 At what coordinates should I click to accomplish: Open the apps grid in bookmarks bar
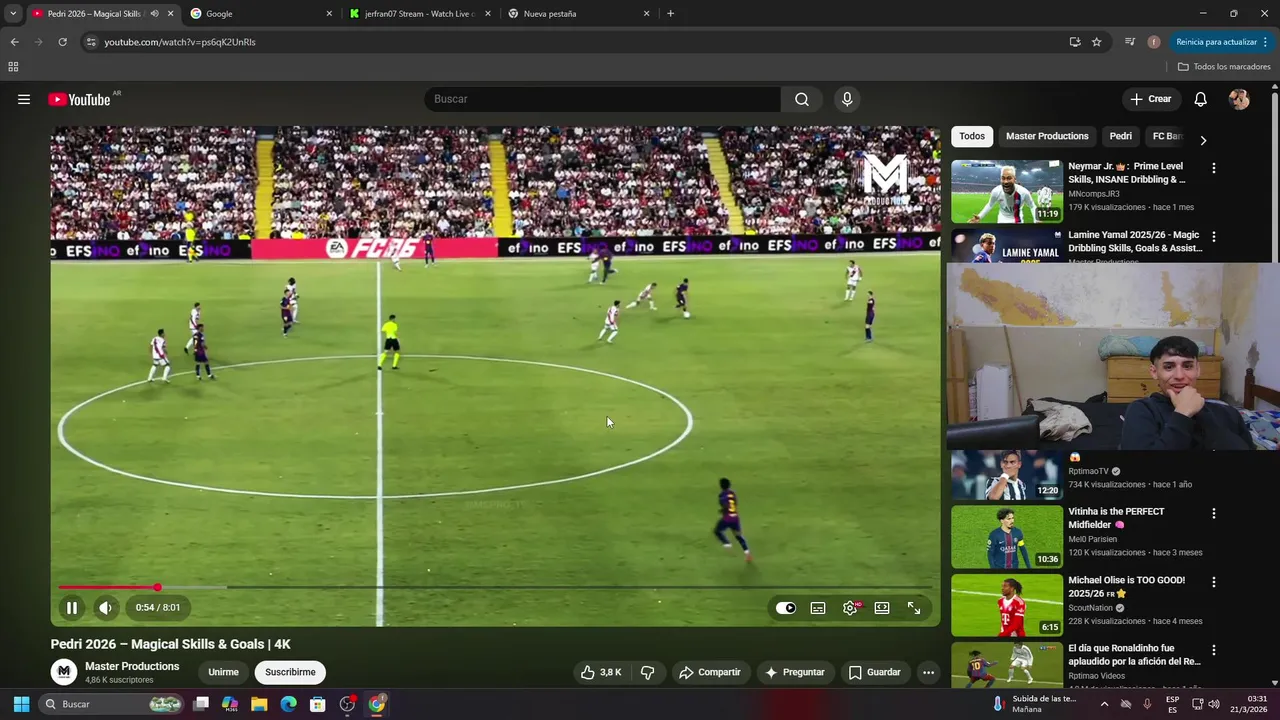pyautogui.click(x=13, y=67)
